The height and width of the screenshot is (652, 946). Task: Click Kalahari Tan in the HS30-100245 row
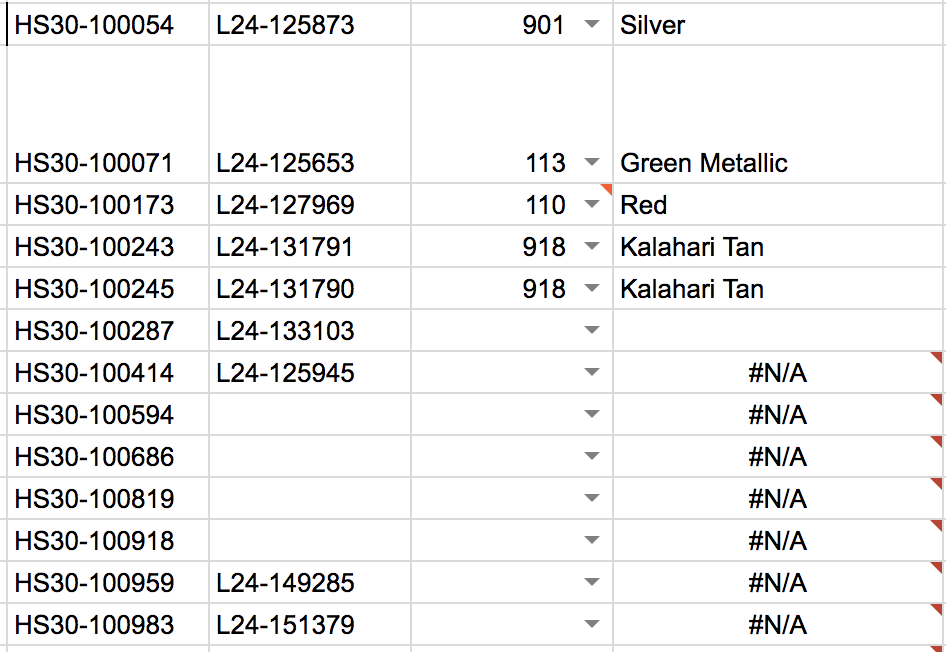click(x=692, y=289)
